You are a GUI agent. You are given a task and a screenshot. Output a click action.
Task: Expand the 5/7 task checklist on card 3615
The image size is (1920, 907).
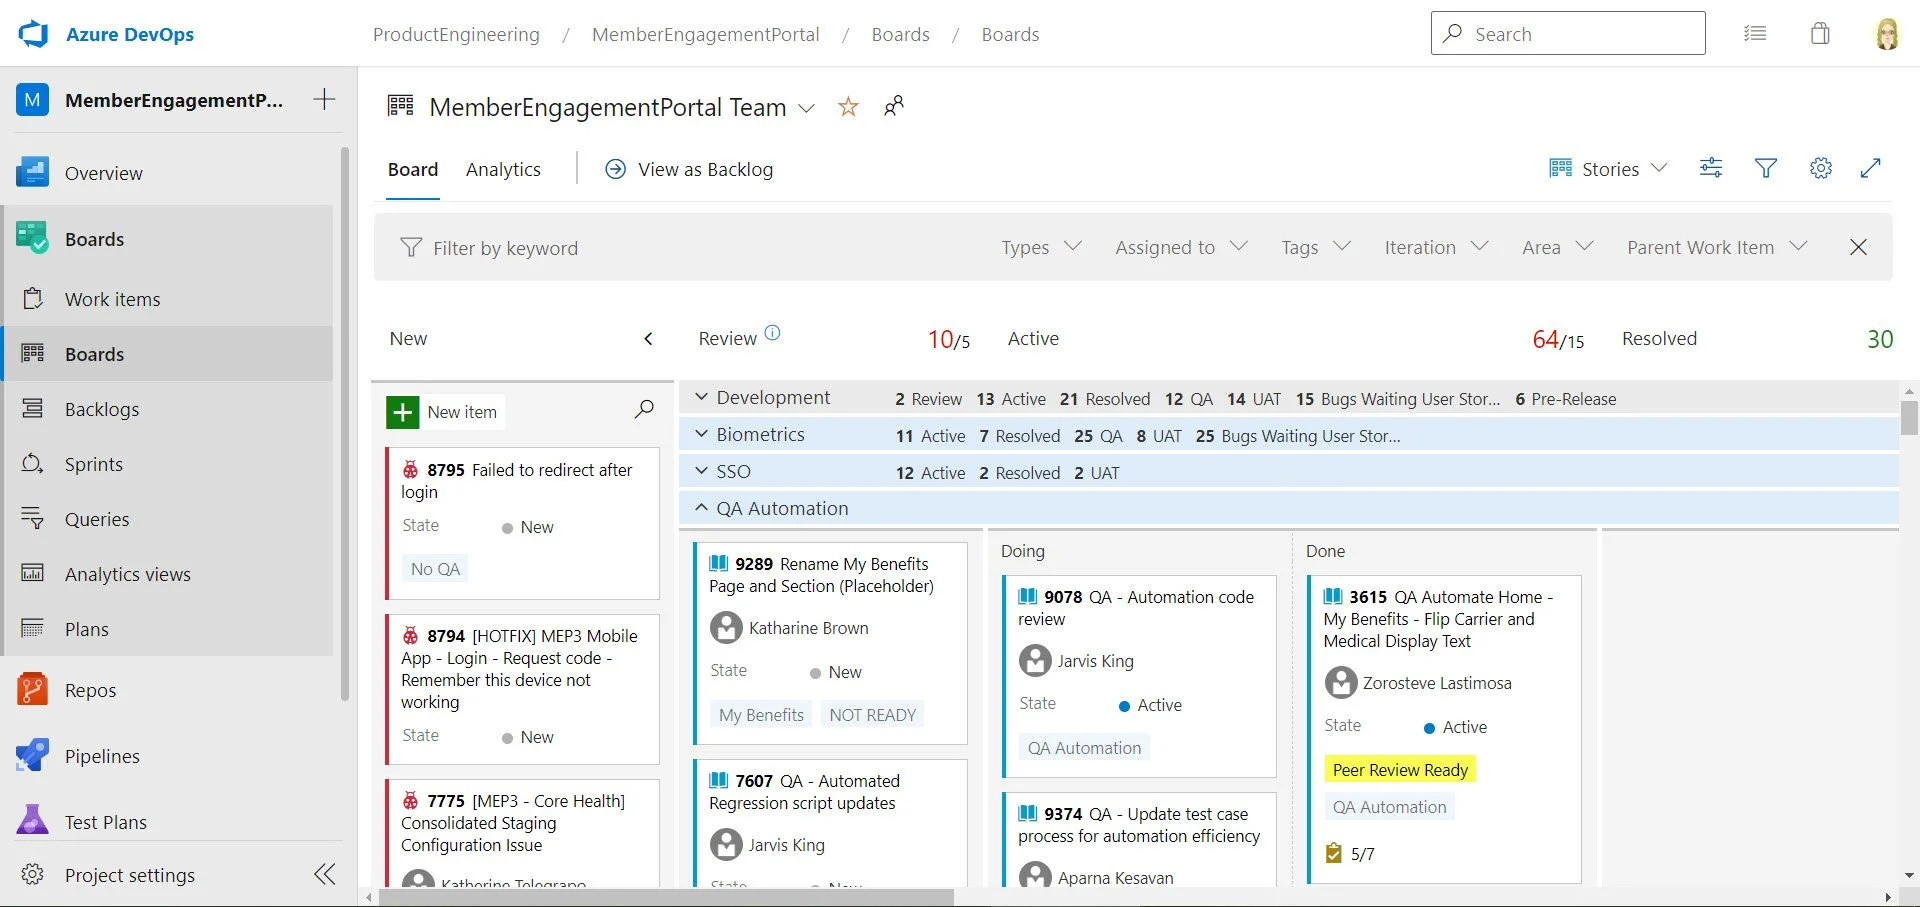pos(1350,854)
